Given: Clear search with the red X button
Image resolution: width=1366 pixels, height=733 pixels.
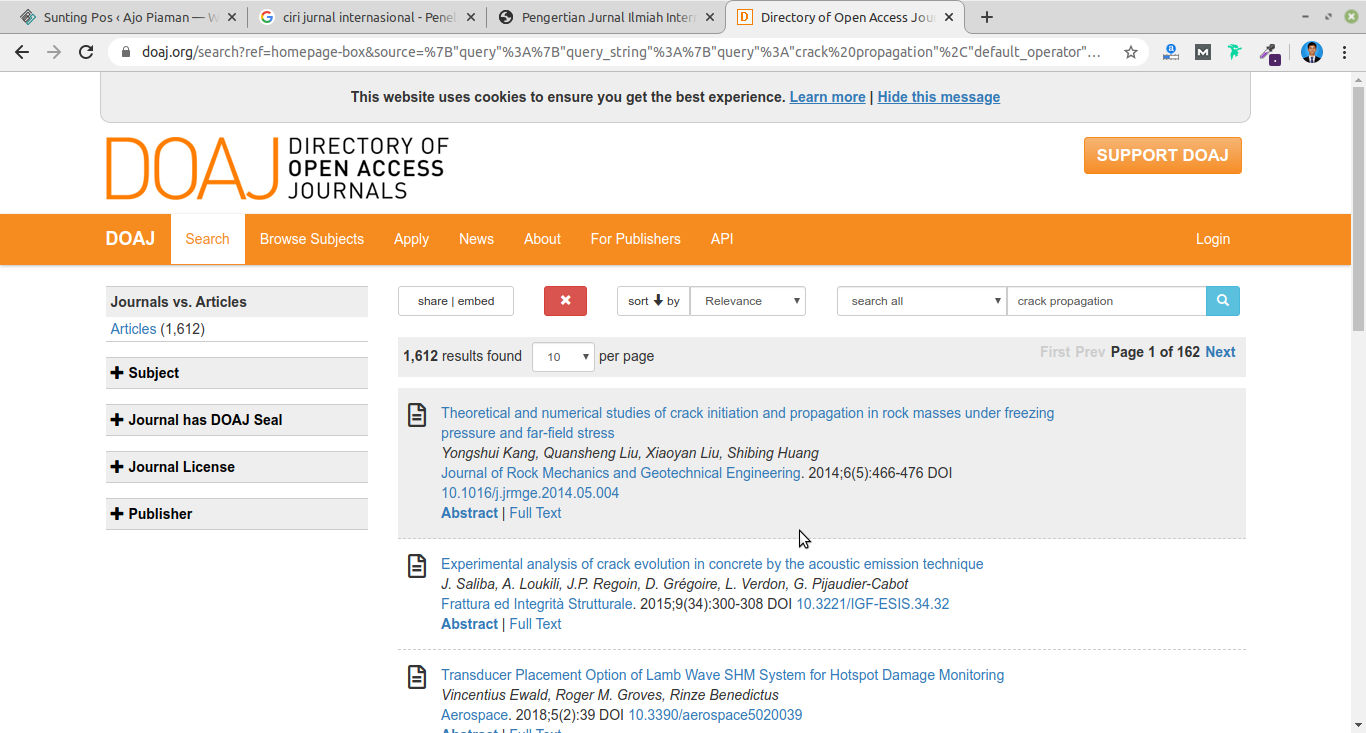Looking at the screenshot, I should 565,301.
